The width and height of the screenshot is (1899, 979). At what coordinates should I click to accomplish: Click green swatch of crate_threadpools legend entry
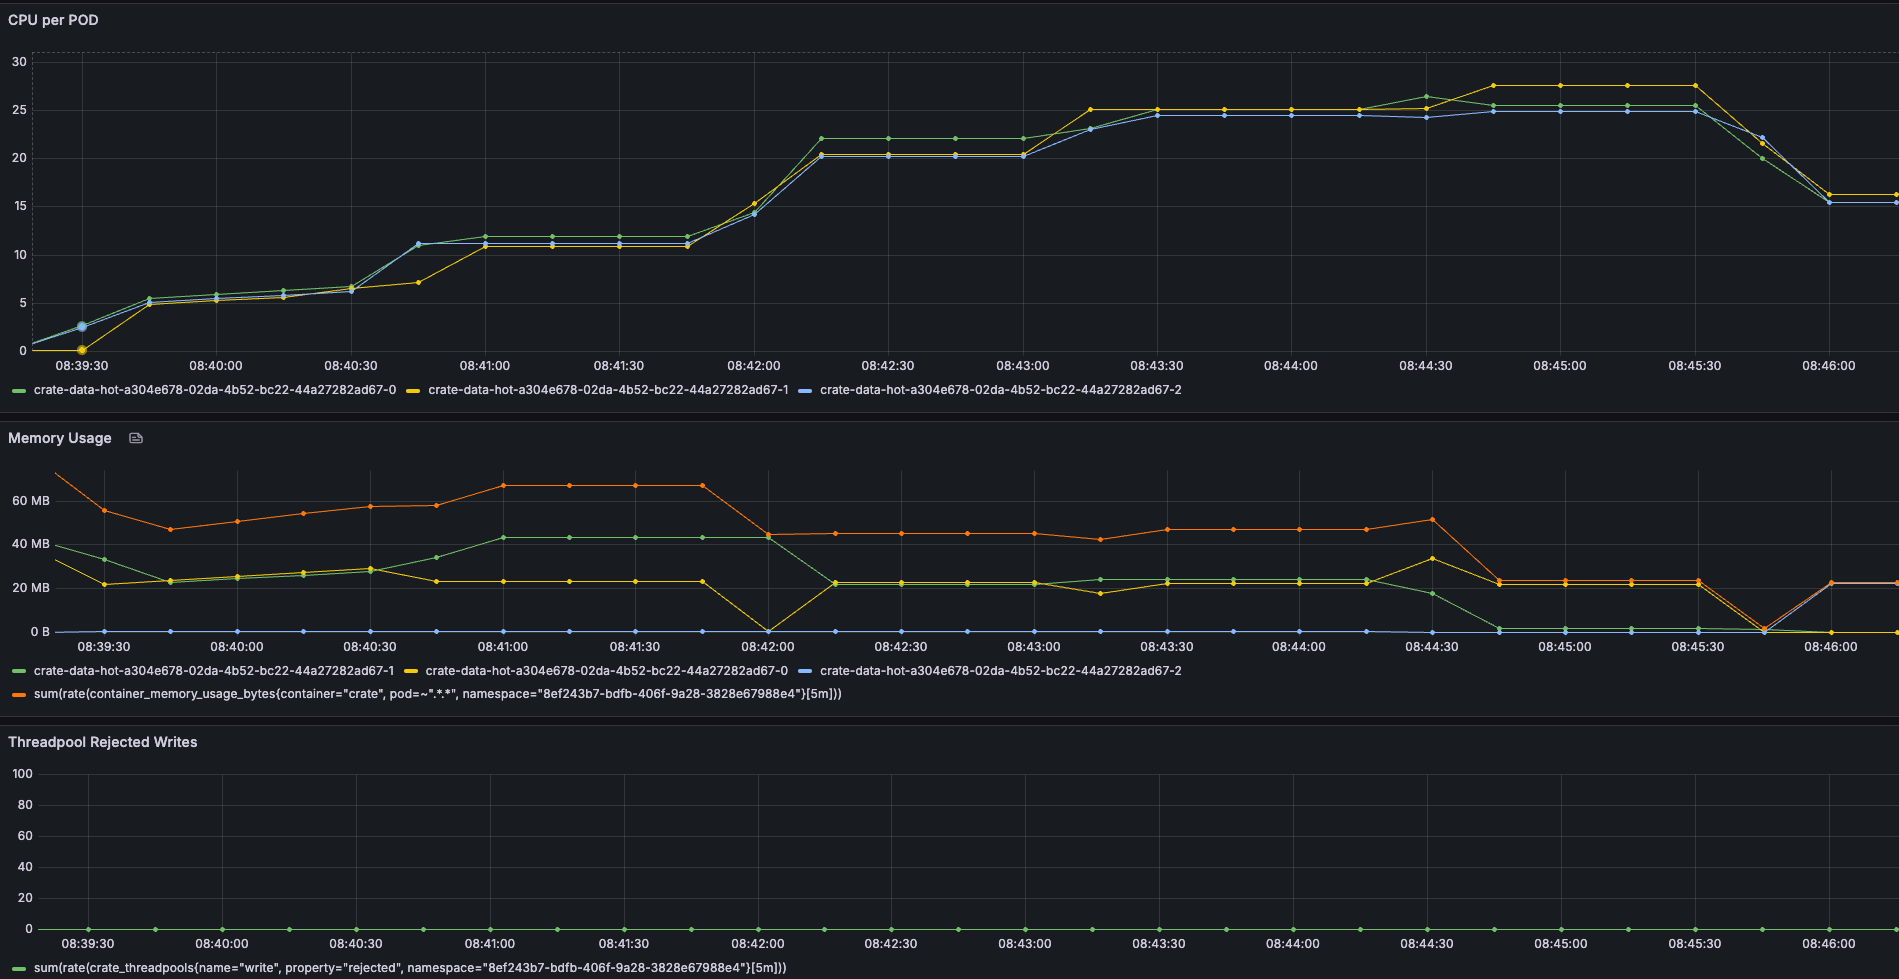click(19, 969)
